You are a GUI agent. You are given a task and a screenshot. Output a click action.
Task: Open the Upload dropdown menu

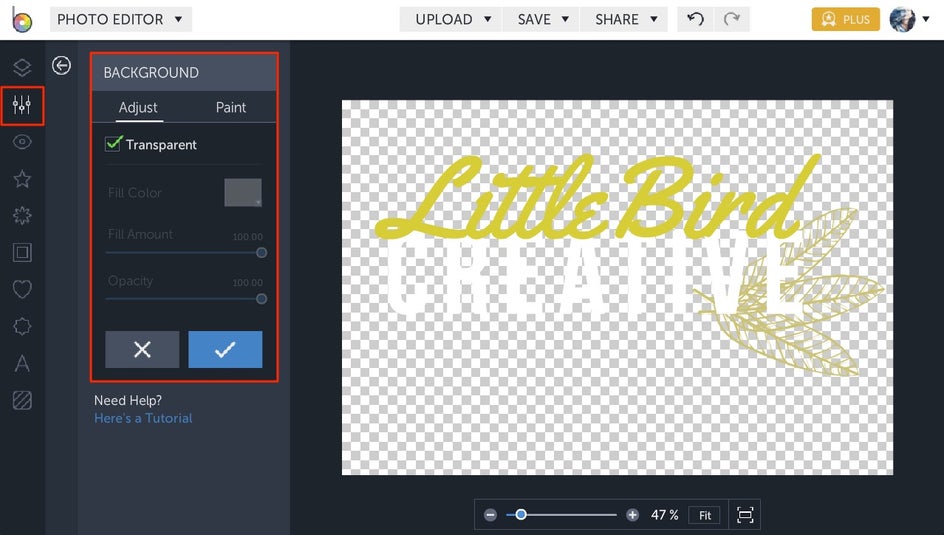point(451,19)
